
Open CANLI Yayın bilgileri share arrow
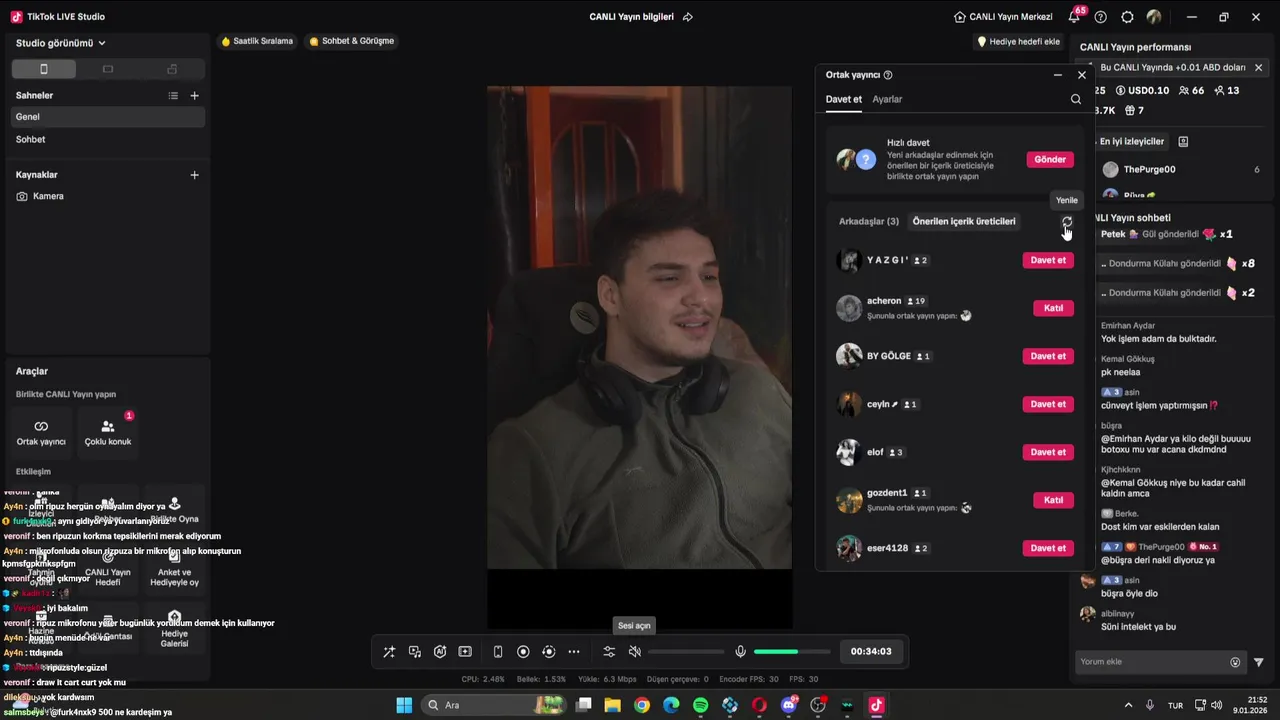click(x=688, y=17)
